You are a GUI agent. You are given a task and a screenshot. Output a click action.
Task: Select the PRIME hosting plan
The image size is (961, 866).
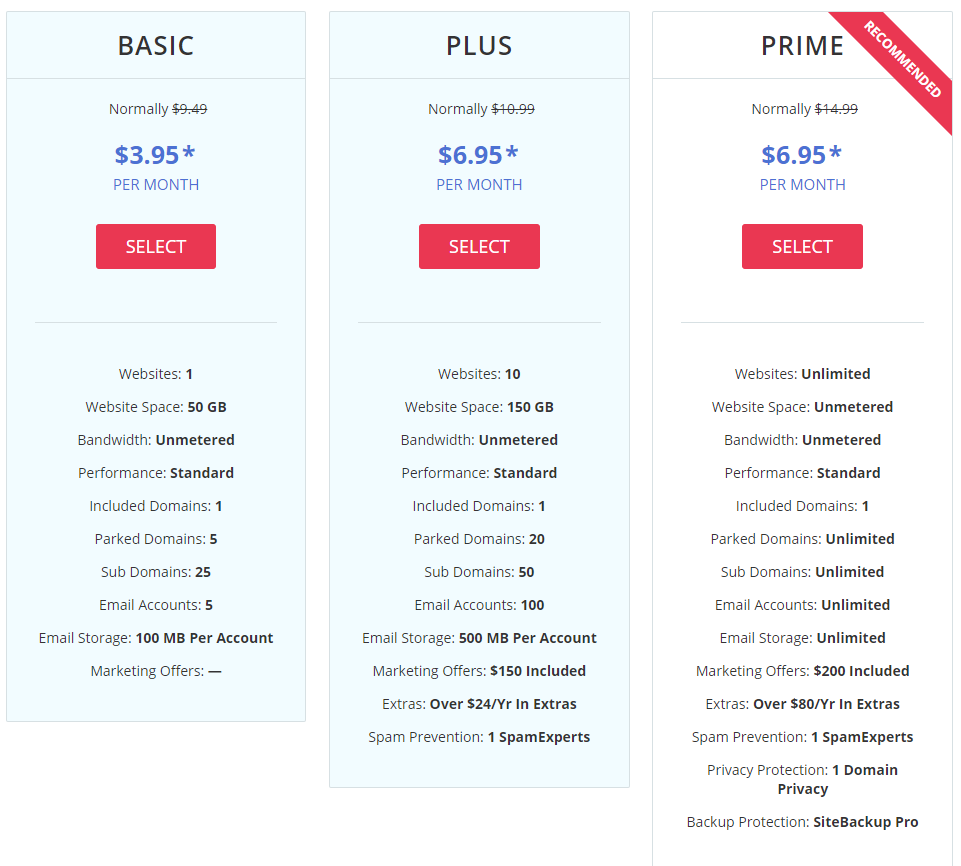click(802, 246)
